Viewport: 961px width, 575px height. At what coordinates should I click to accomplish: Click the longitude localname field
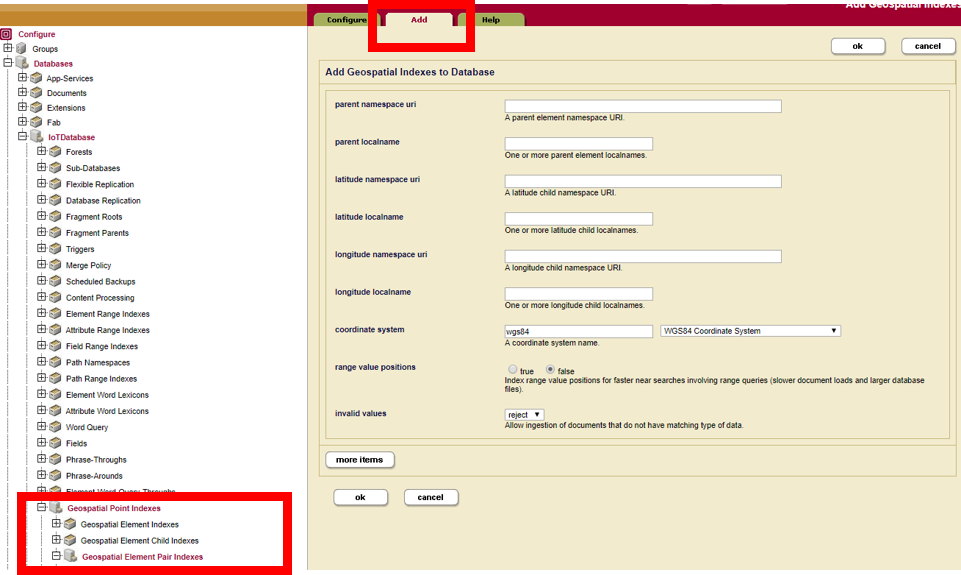pos(579,293)
